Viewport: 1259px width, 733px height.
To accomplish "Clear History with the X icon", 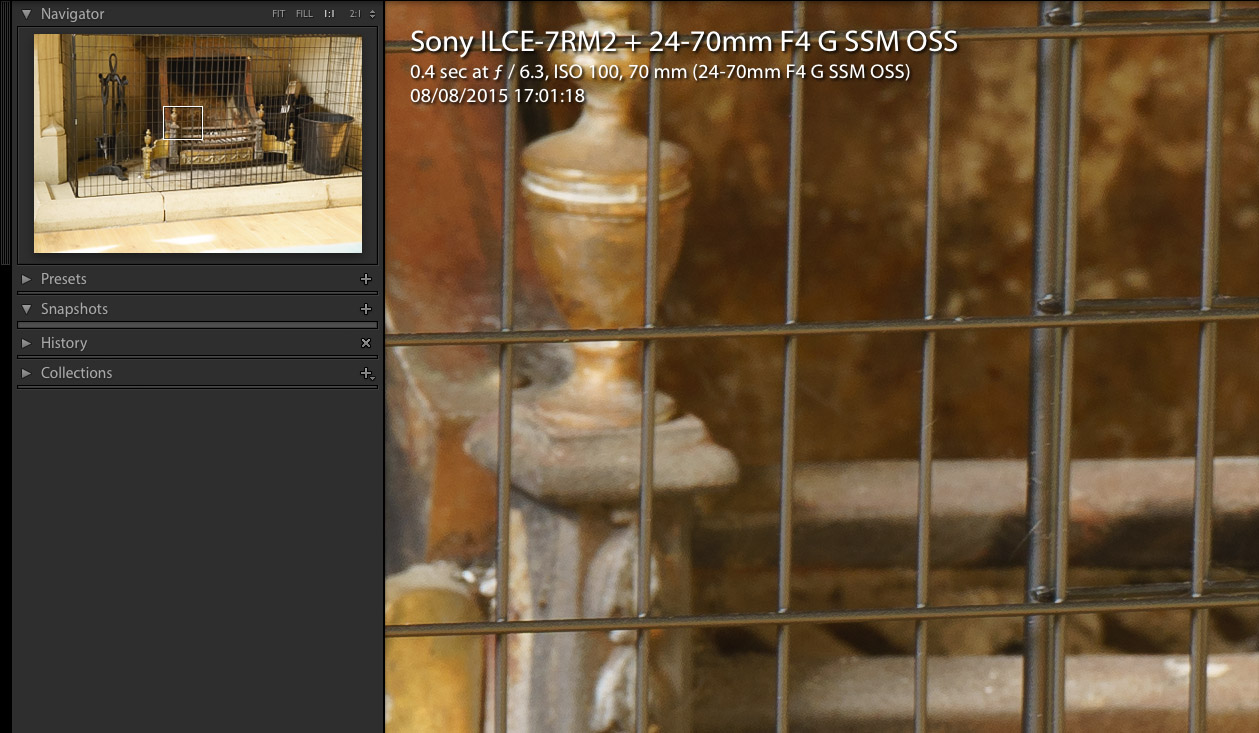I will (366, 343).
